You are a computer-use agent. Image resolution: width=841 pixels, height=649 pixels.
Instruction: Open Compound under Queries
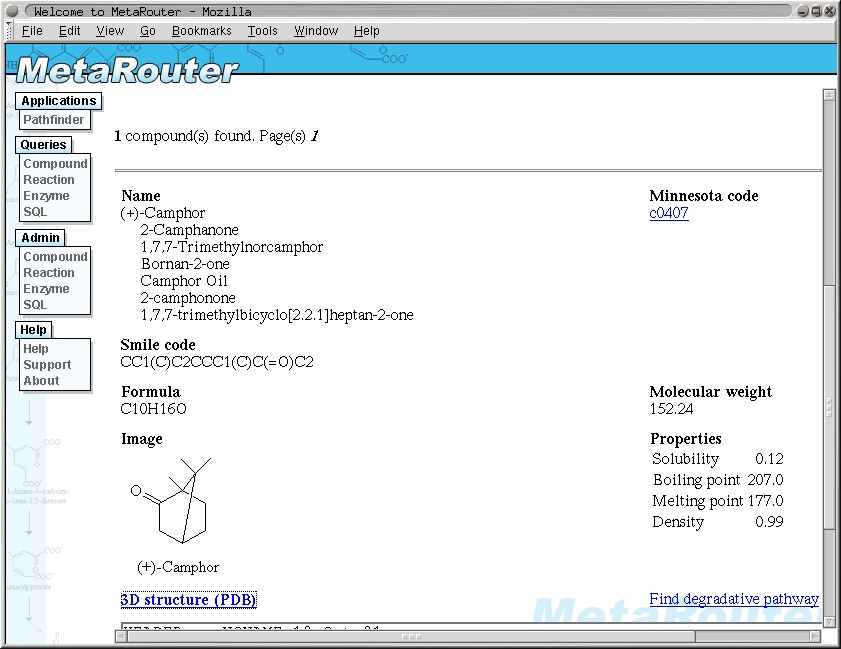(55, 164)
